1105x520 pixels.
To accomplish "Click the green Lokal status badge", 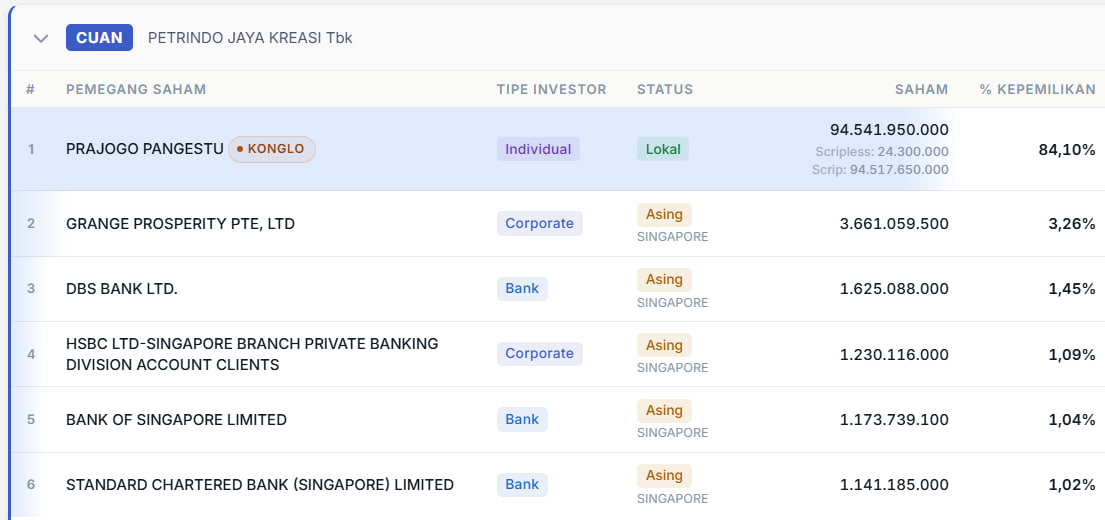I will pyautogui.click(x=662, y=149).
